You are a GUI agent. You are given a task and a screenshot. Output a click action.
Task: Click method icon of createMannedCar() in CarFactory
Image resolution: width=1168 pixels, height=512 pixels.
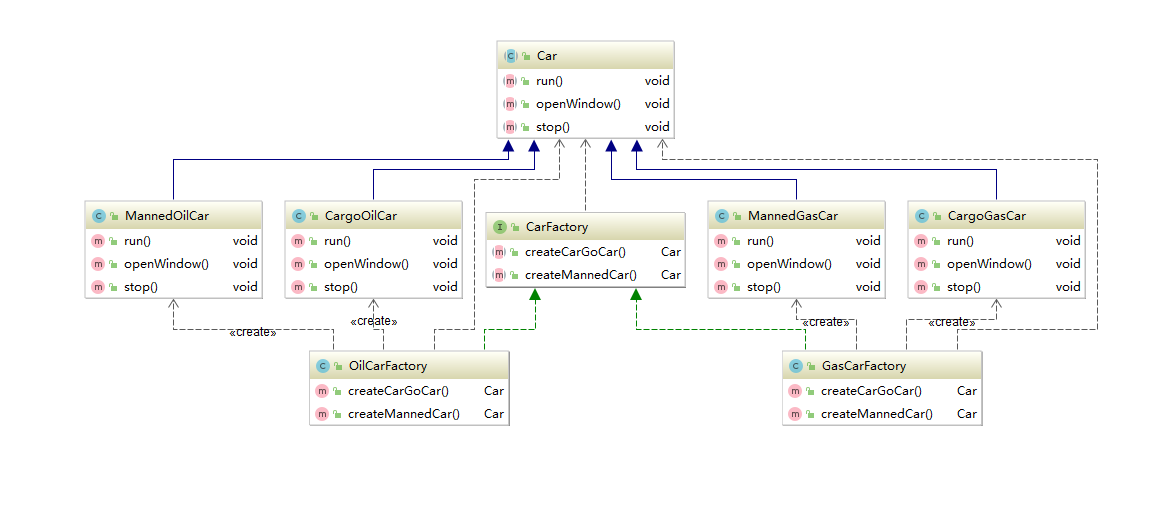(499, 275)
